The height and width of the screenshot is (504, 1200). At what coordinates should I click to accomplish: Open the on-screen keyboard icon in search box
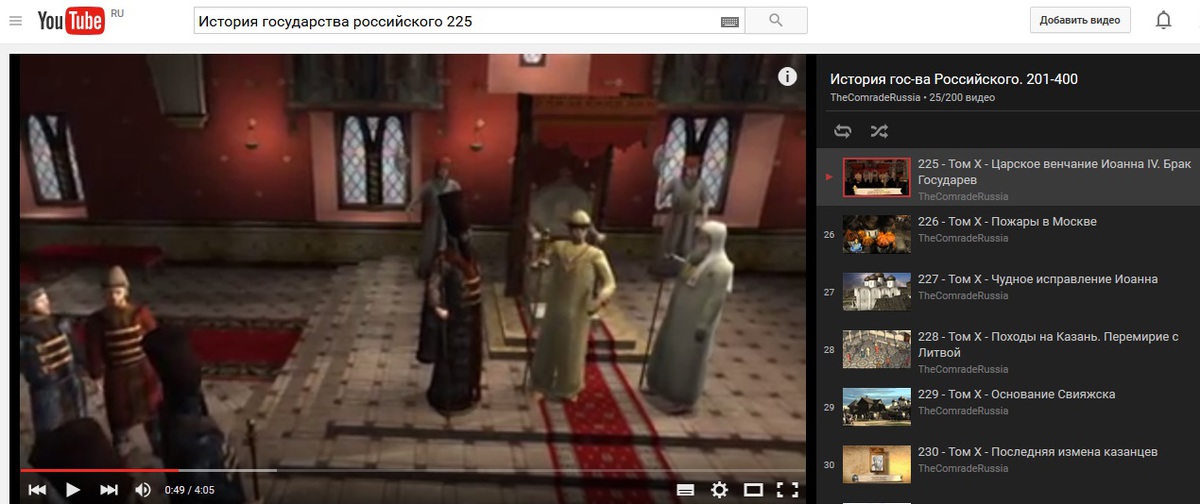click(x=729, y=21)
